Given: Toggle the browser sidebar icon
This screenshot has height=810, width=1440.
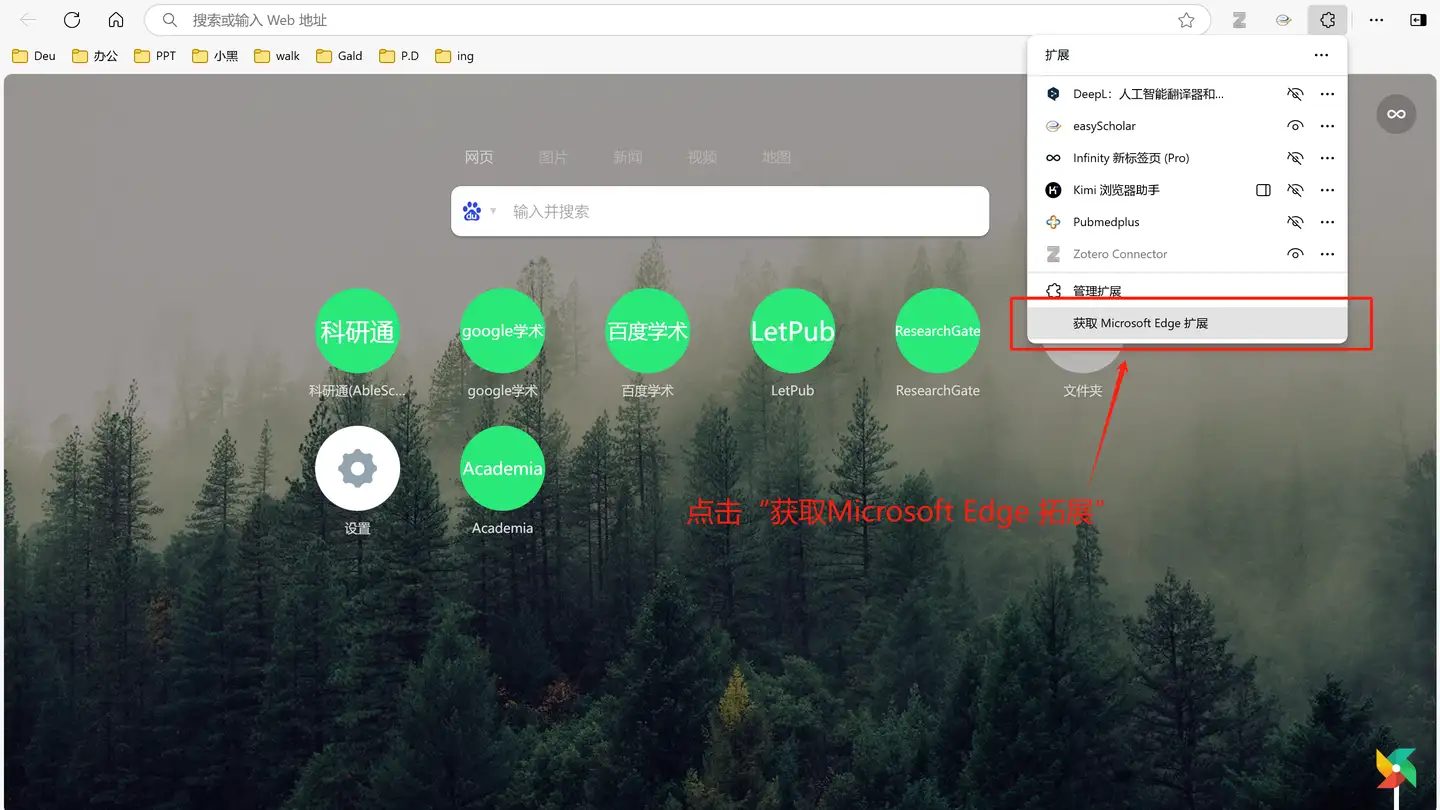Looking at the screenshot, I should (x=1418, y=20).
